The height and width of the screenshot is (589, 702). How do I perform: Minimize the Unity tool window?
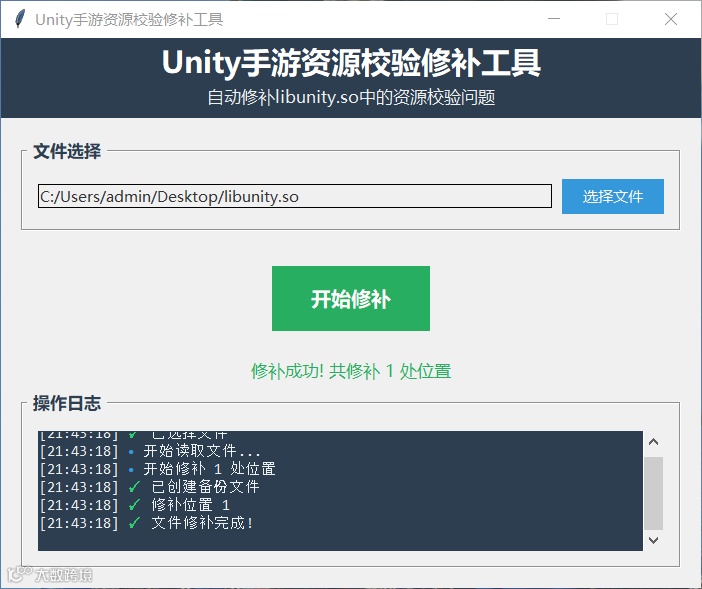coord(554,19)
